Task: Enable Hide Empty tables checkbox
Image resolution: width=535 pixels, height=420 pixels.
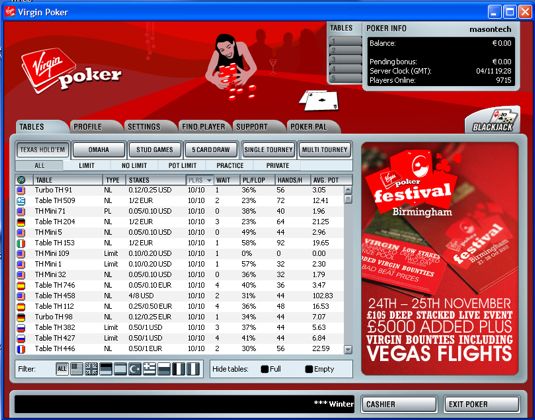Action: coord(309,369)
